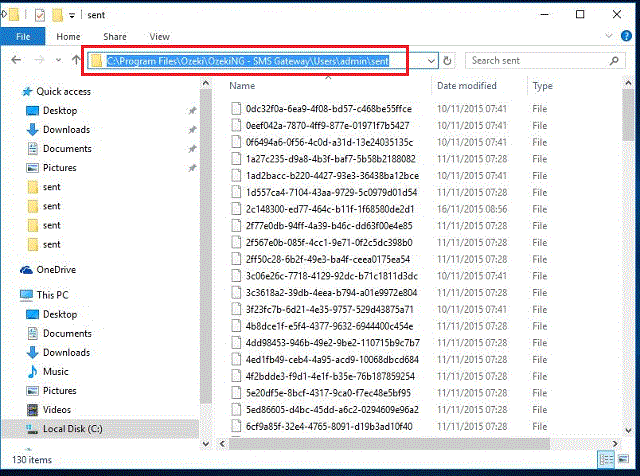This screenshot has height=476, width=640.
Task: Switch to the View ribbon tab
Action: tap(160, 37)
